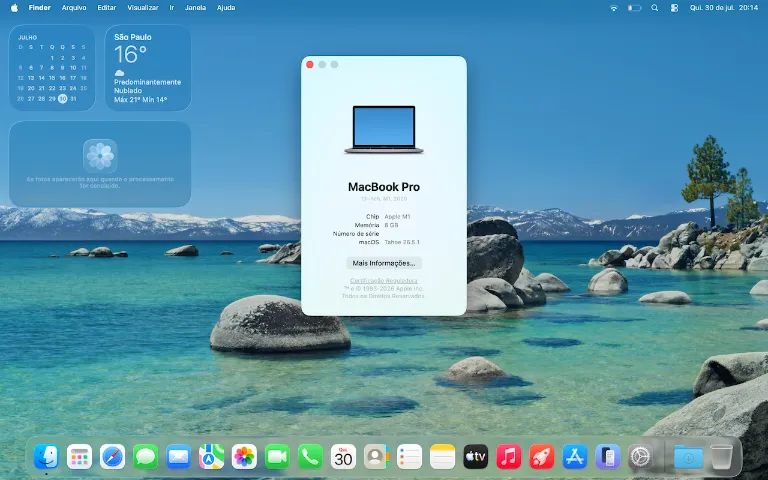Open App Store in Dock

coord(575,456)
